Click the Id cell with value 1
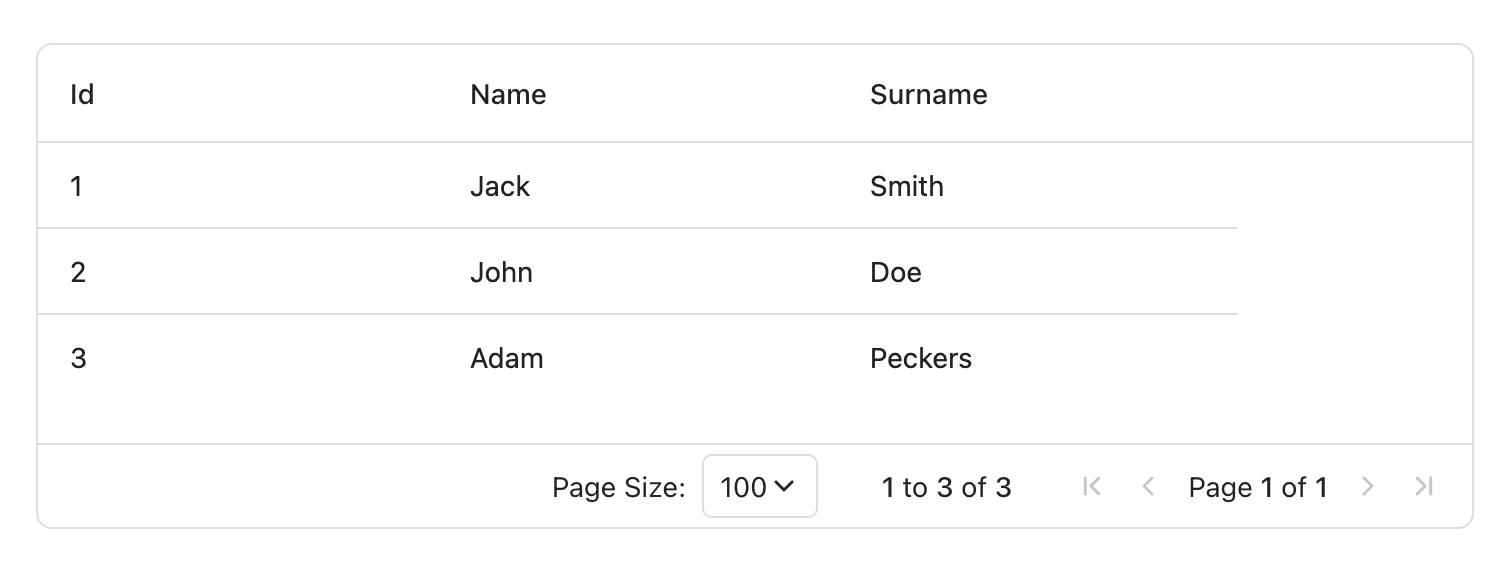Screen dimensions: 1506x566 click(x=238, y=186)
